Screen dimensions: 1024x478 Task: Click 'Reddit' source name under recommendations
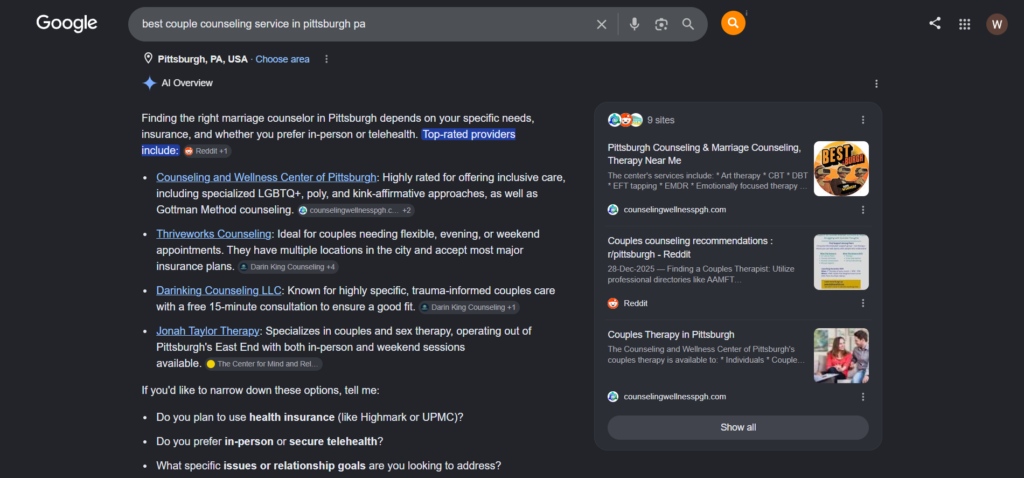coord(635,303)
